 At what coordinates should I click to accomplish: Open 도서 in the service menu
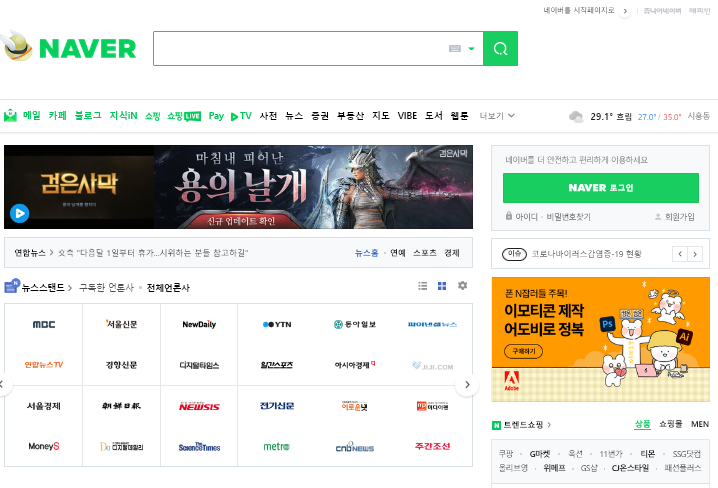click(x=434, y=116)
